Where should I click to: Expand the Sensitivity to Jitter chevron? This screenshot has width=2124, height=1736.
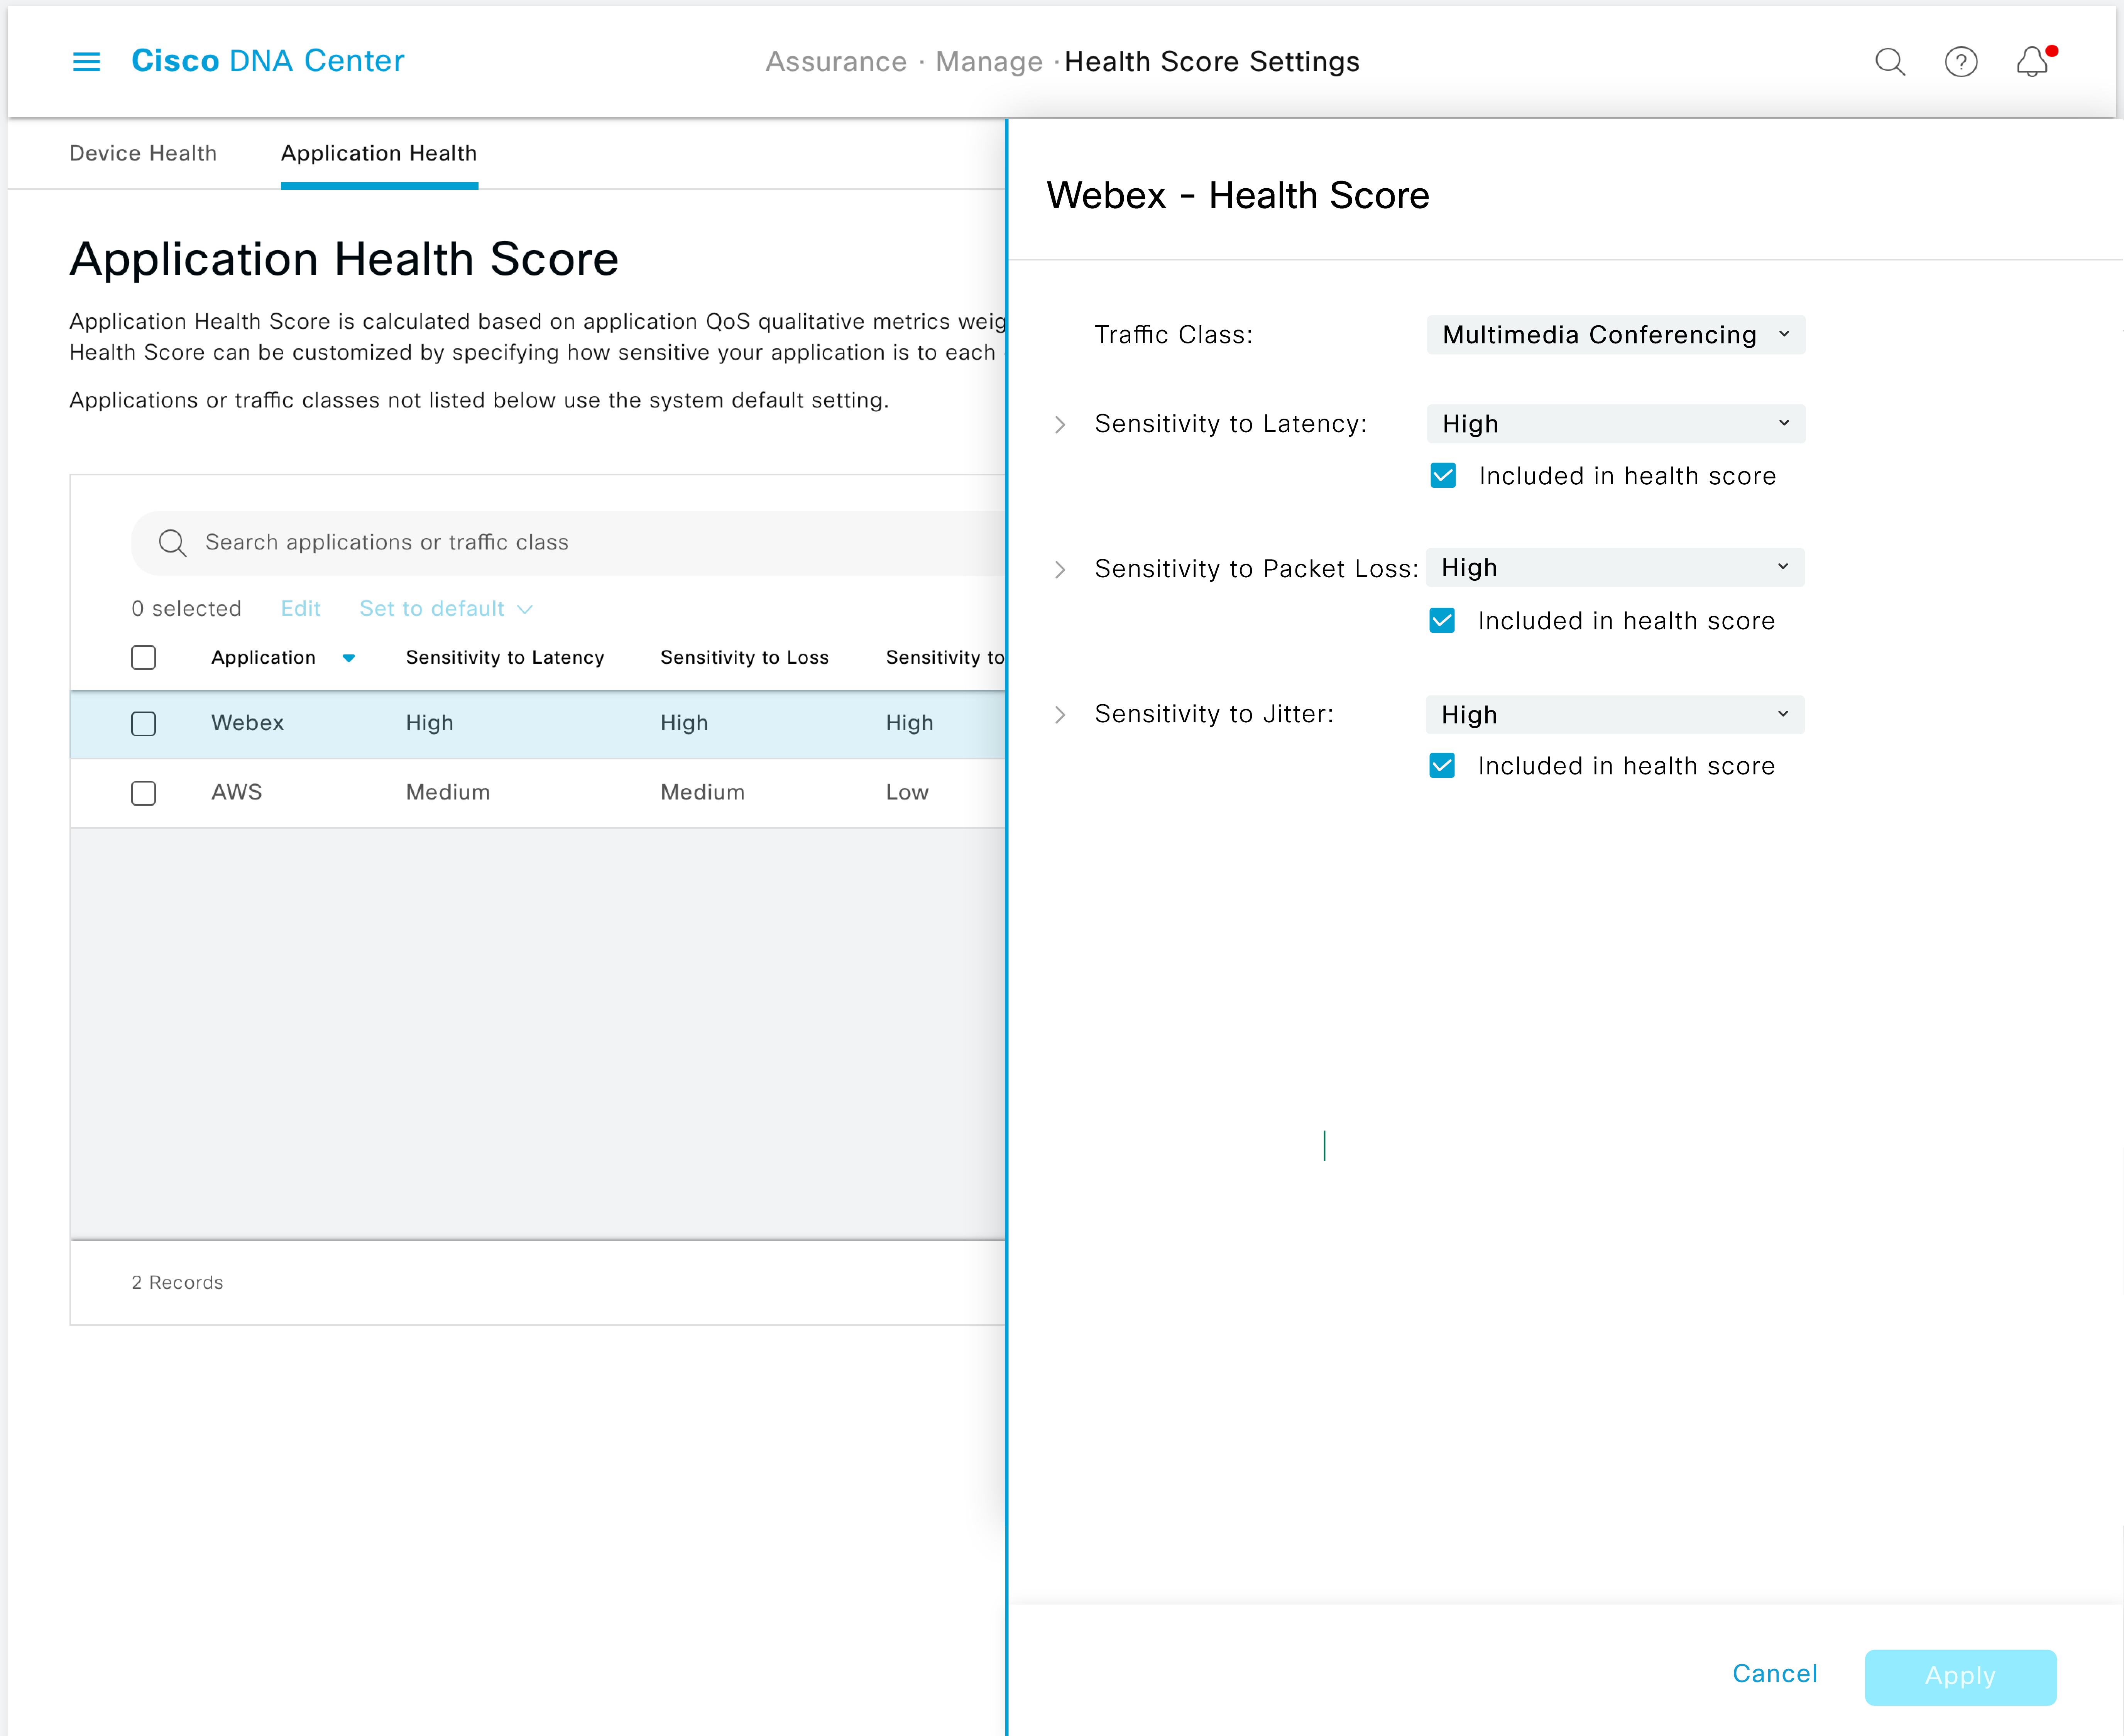(1061, 715)
